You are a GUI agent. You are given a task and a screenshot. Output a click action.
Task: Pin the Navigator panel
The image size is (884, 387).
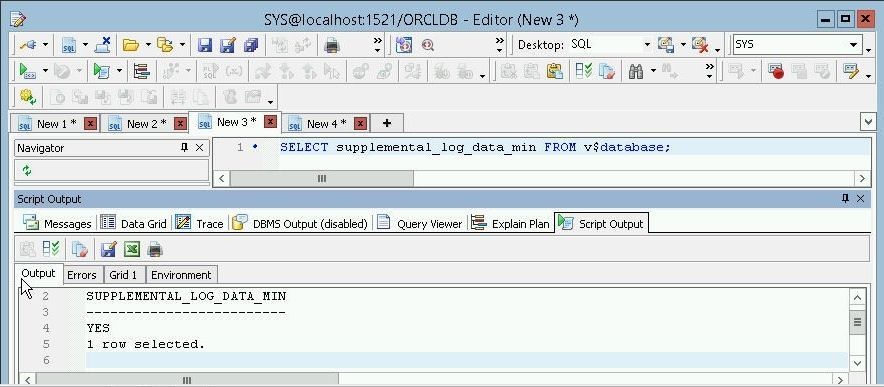click(184, 147)
